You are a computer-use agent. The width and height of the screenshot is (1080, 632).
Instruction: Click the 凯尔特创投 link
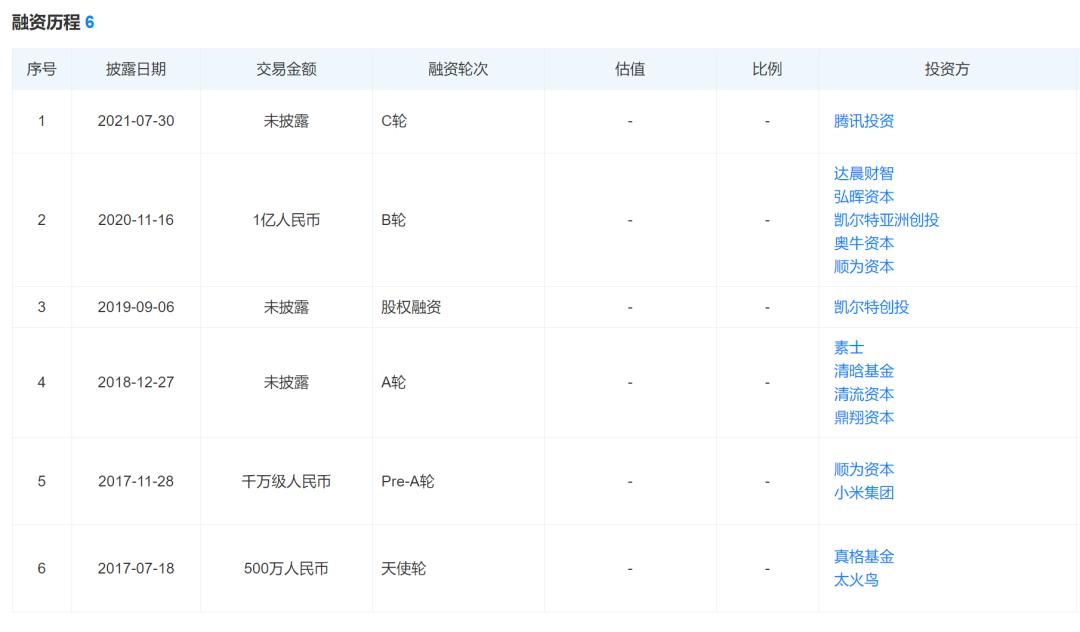871,307
